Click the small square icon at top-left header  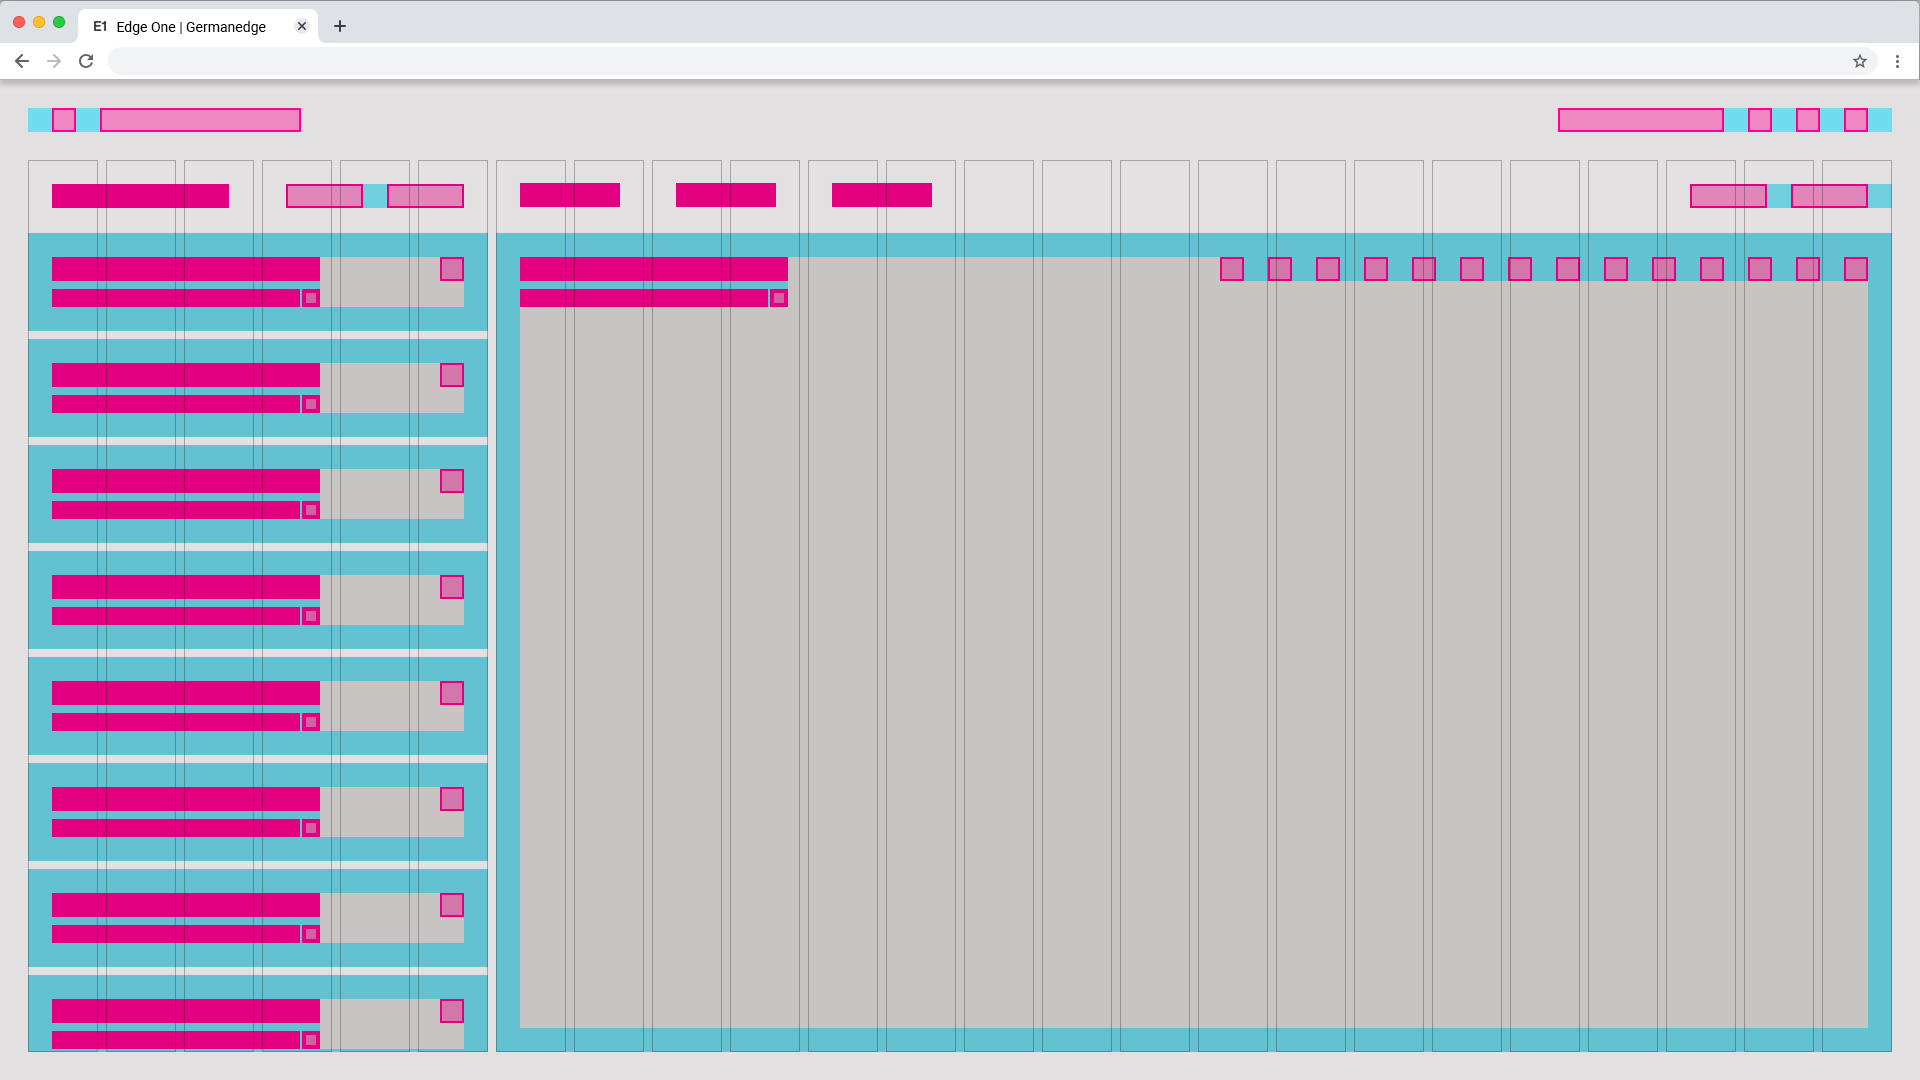tap(64, 120)
